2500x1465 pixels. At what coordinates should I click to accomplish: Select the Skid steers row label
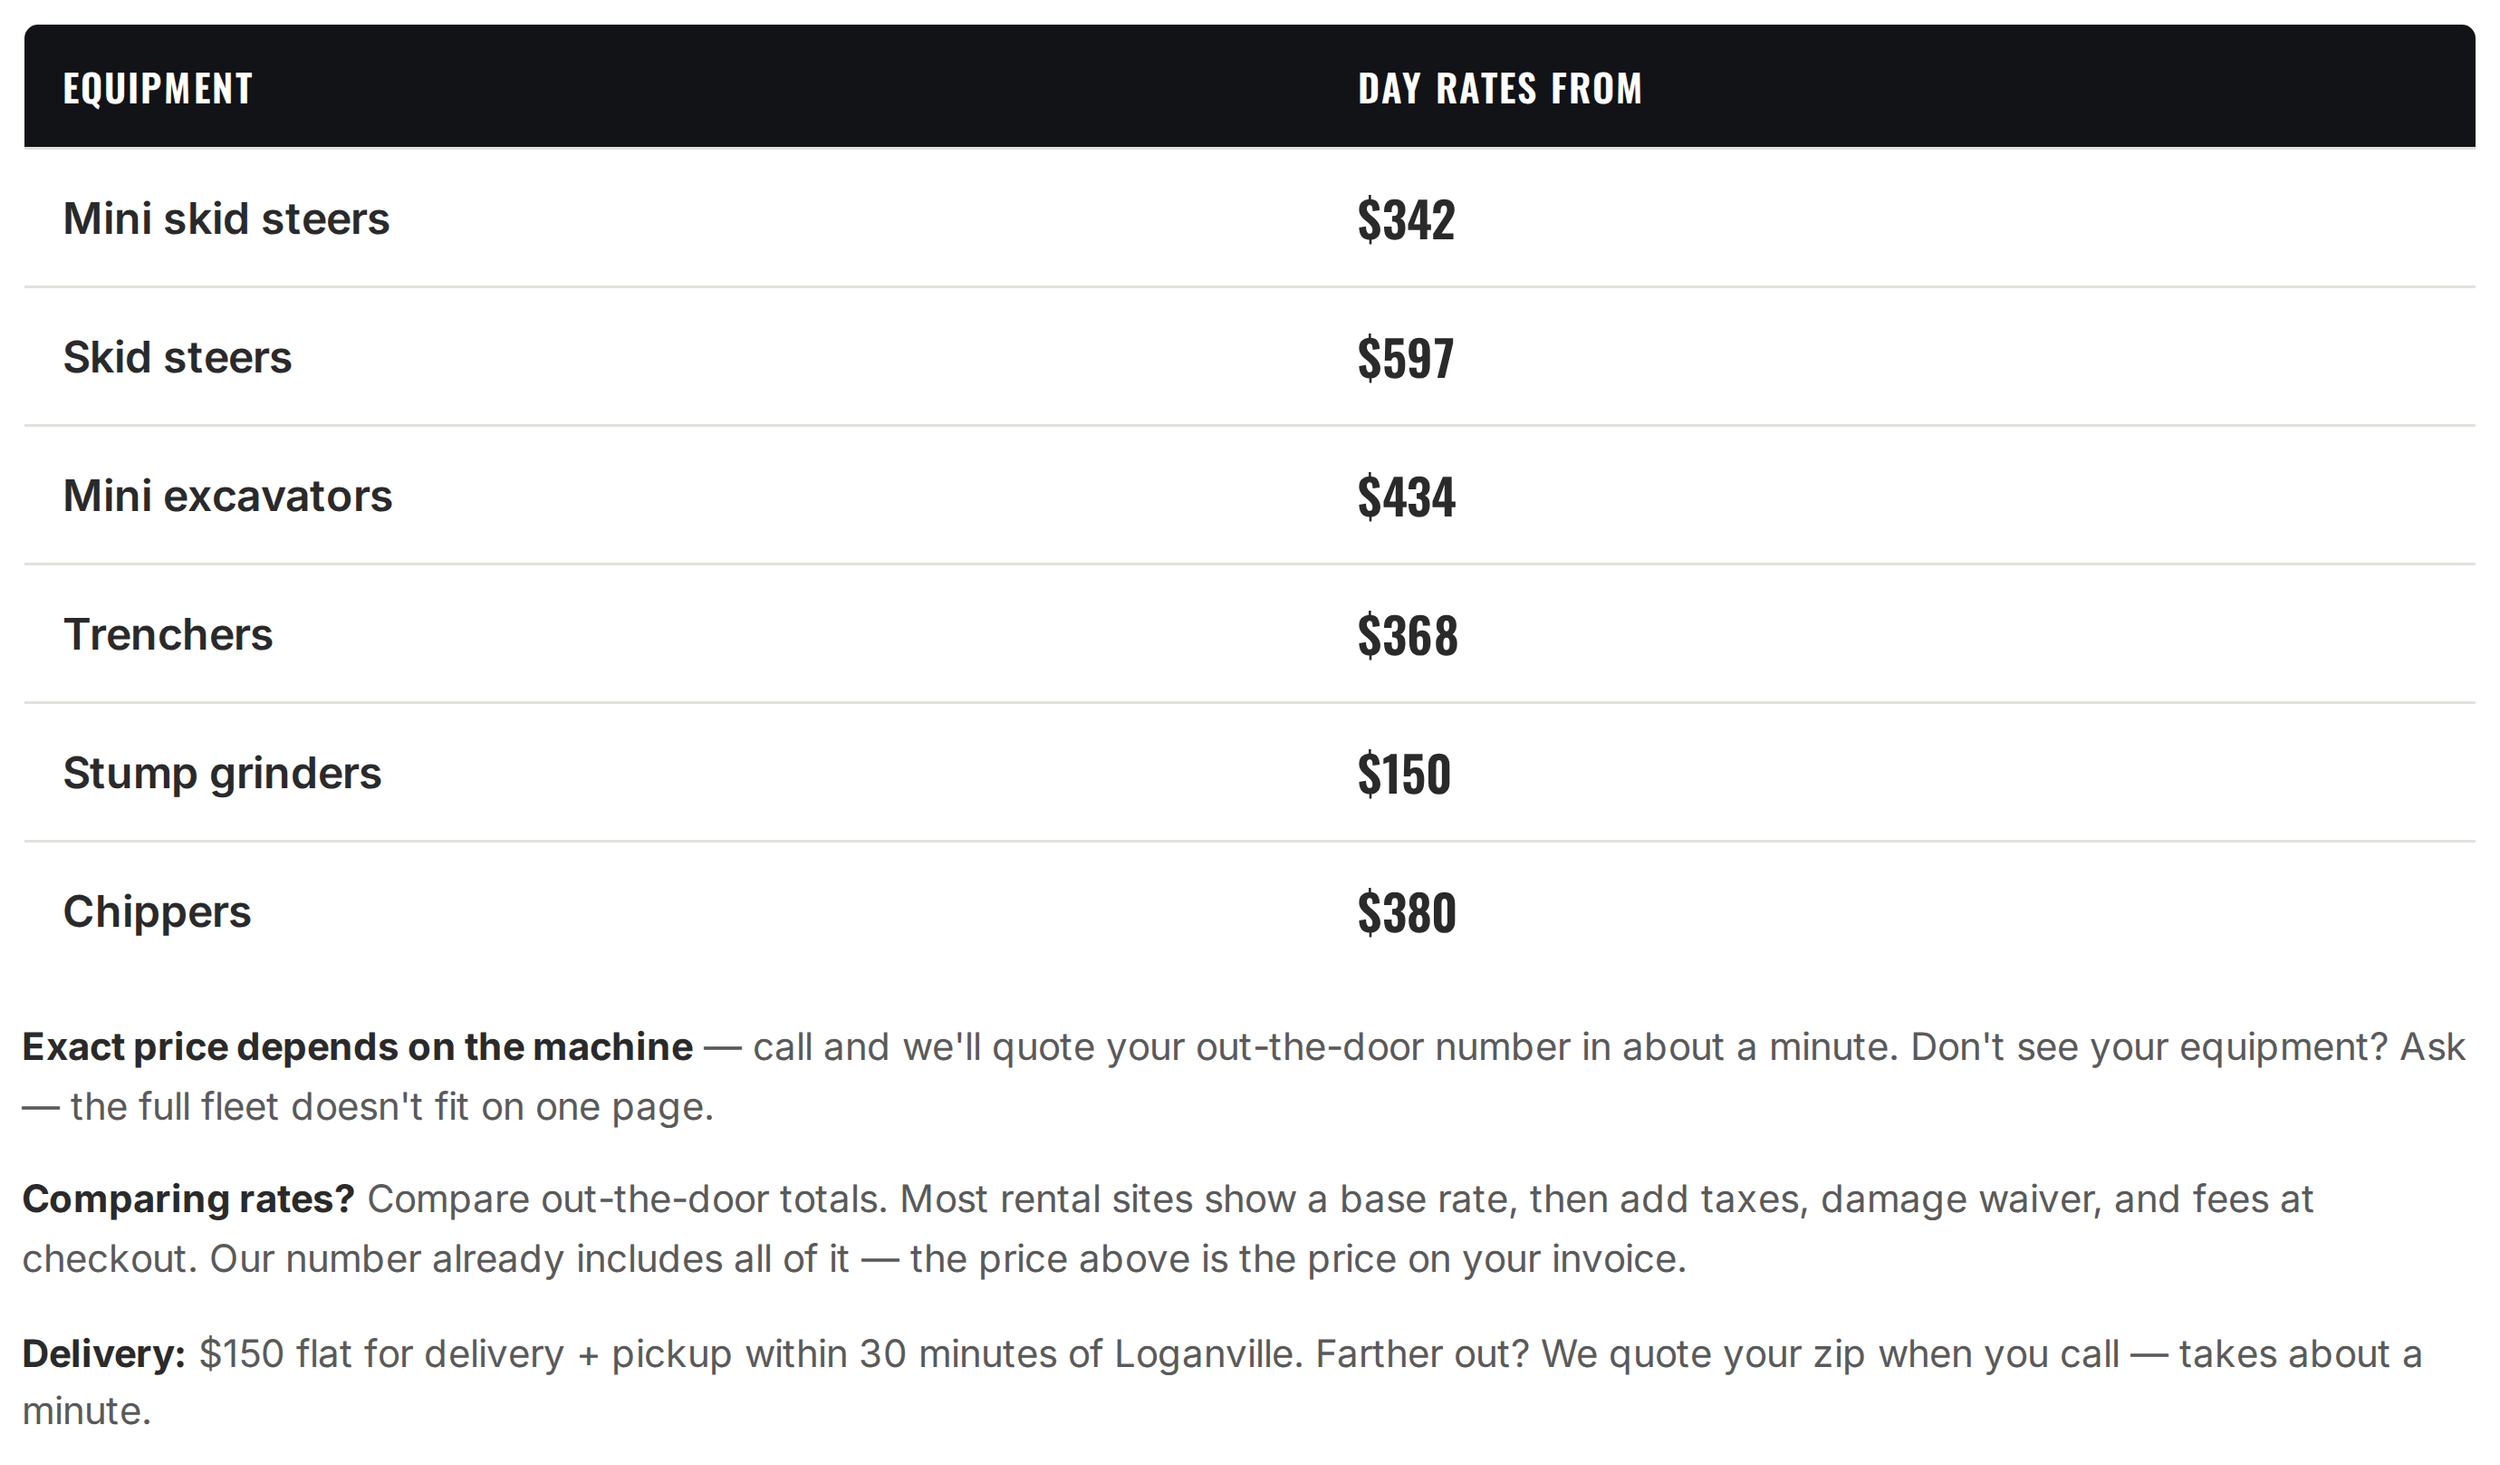click(x=177, y=357)
